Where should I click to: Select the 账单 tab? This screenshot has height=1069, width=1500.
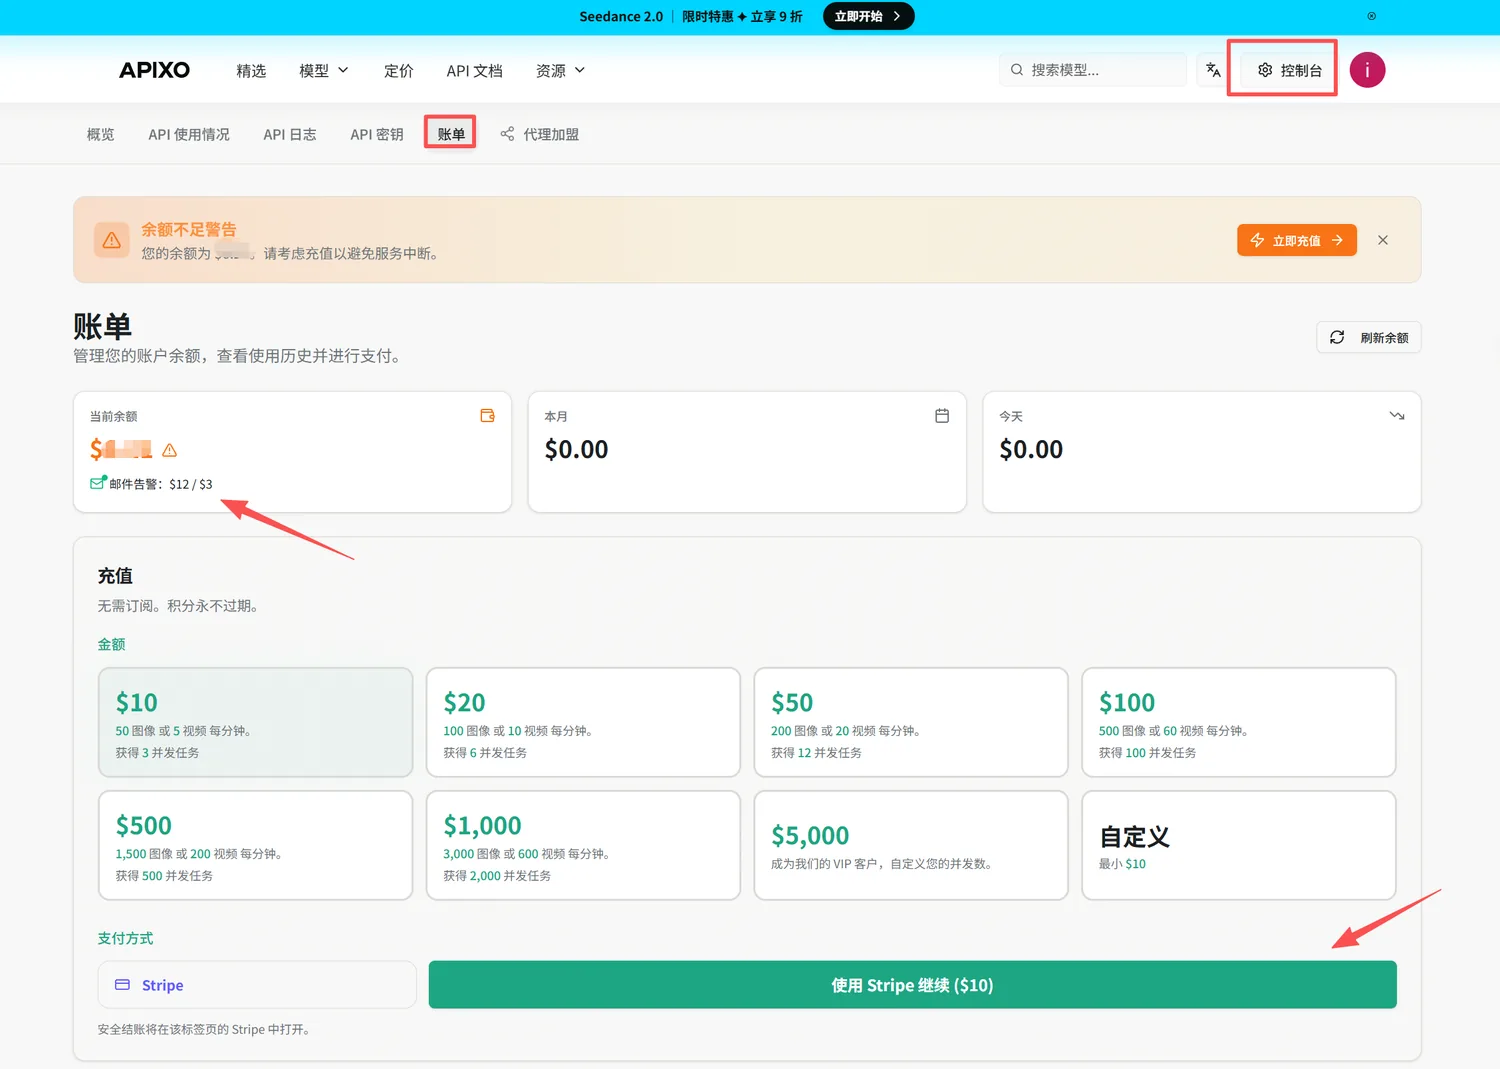click(451, 134)
